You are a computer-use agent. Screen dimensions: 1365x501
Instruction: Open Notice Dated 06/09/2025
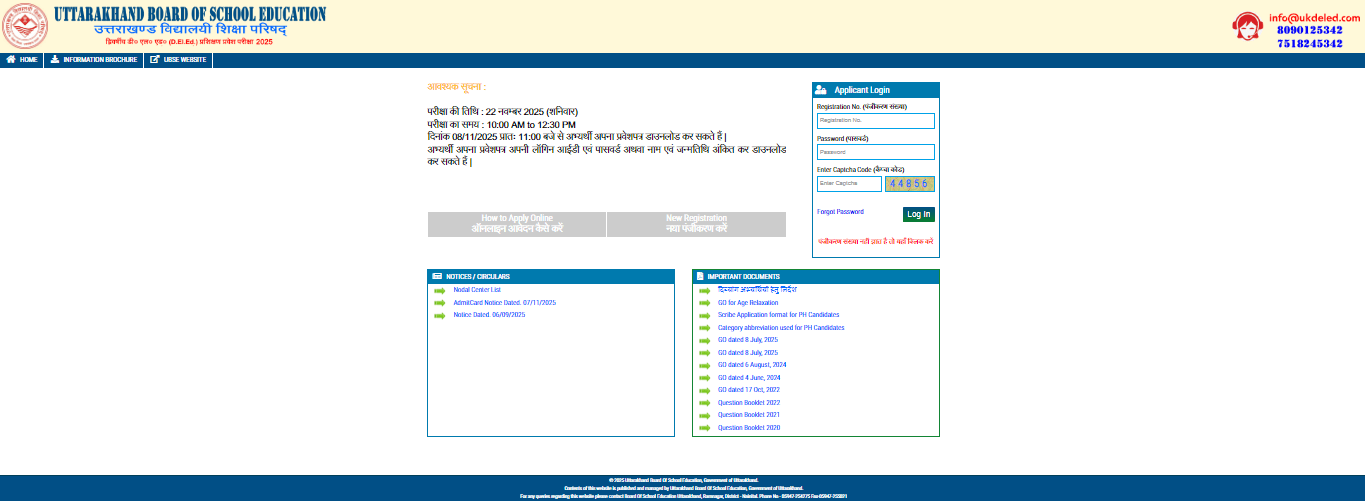pyautogui.click(x=489, y=315)
